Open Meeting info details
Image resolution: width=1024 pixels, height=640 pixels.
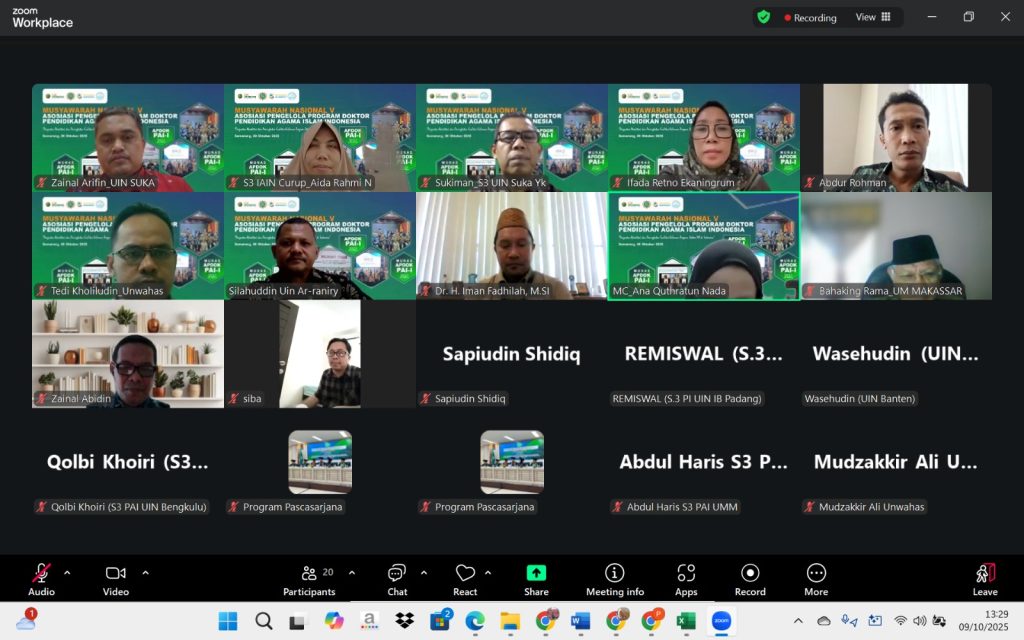(614, 579)
